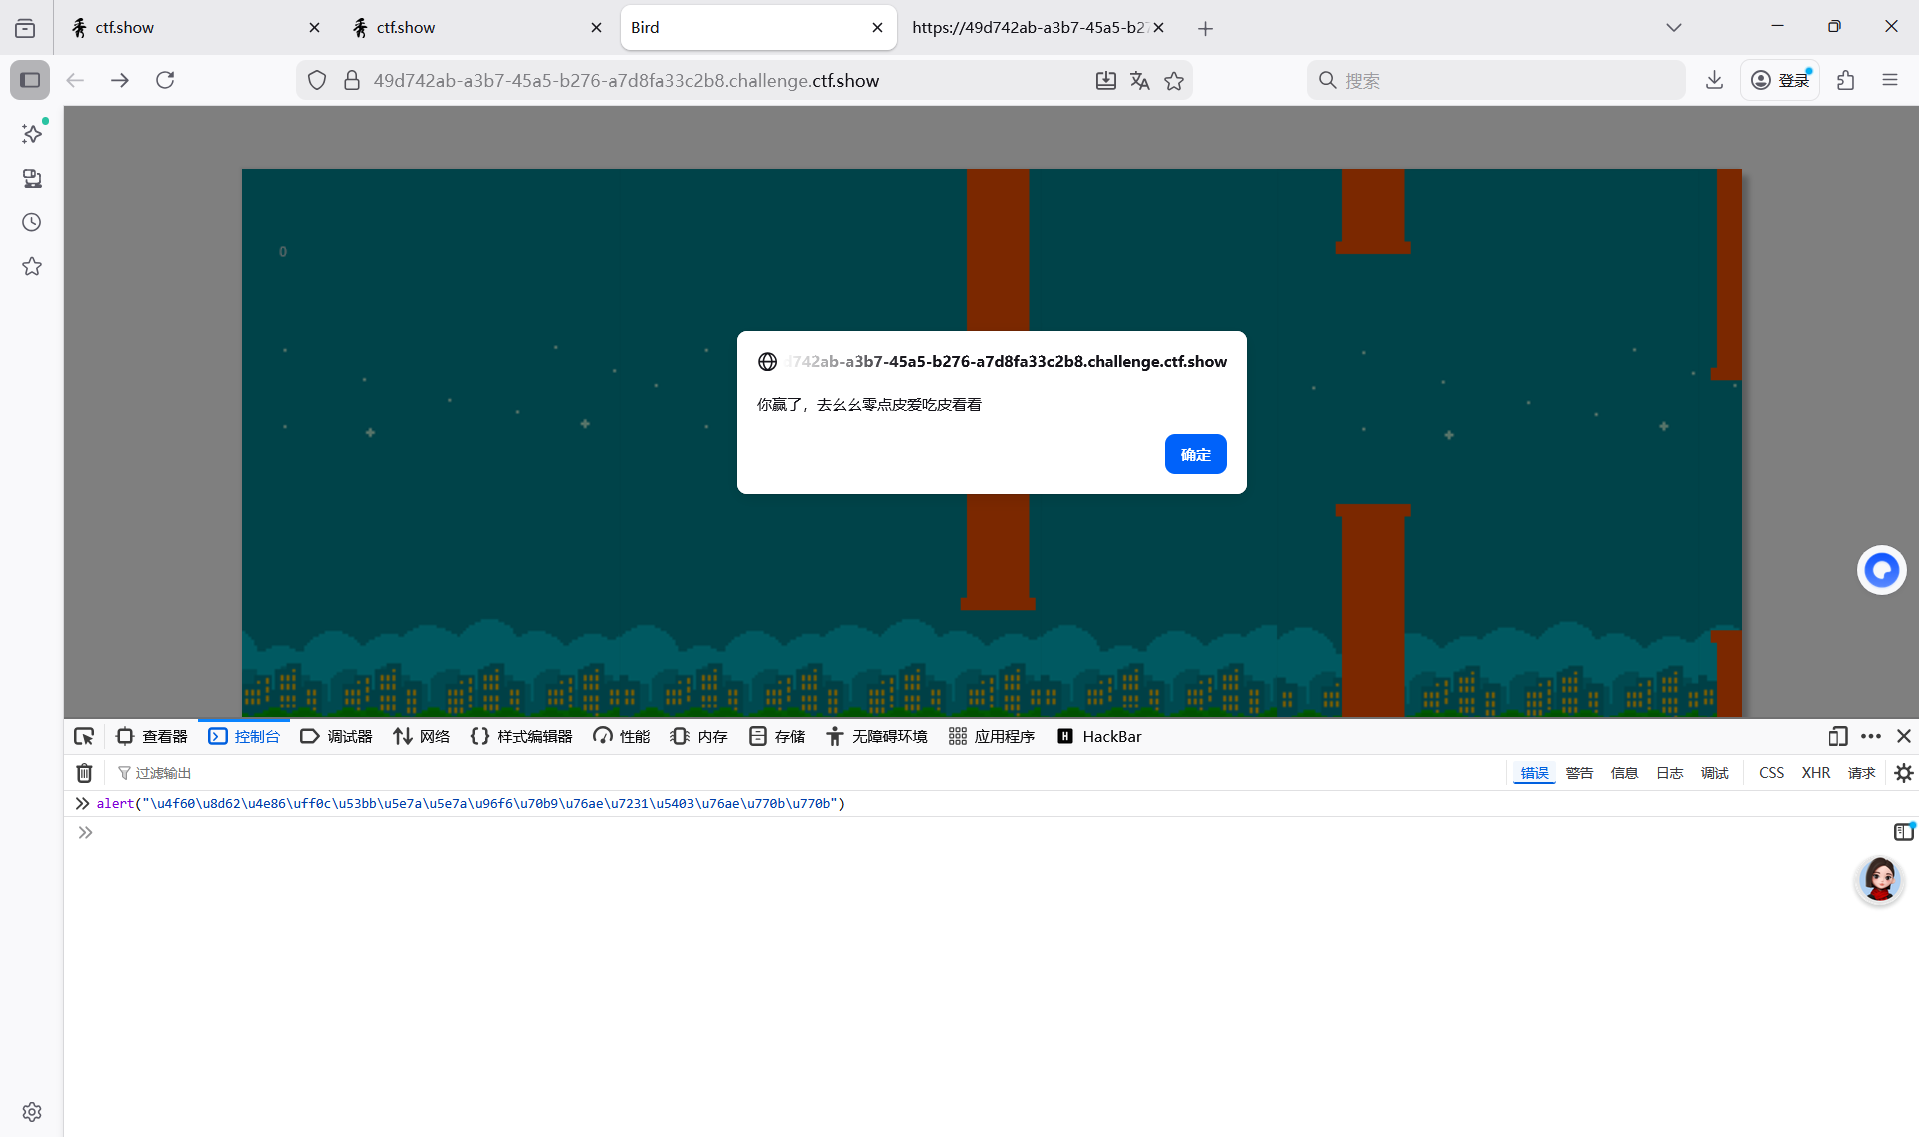Open DevTools more options menu

coord(1870,737)
